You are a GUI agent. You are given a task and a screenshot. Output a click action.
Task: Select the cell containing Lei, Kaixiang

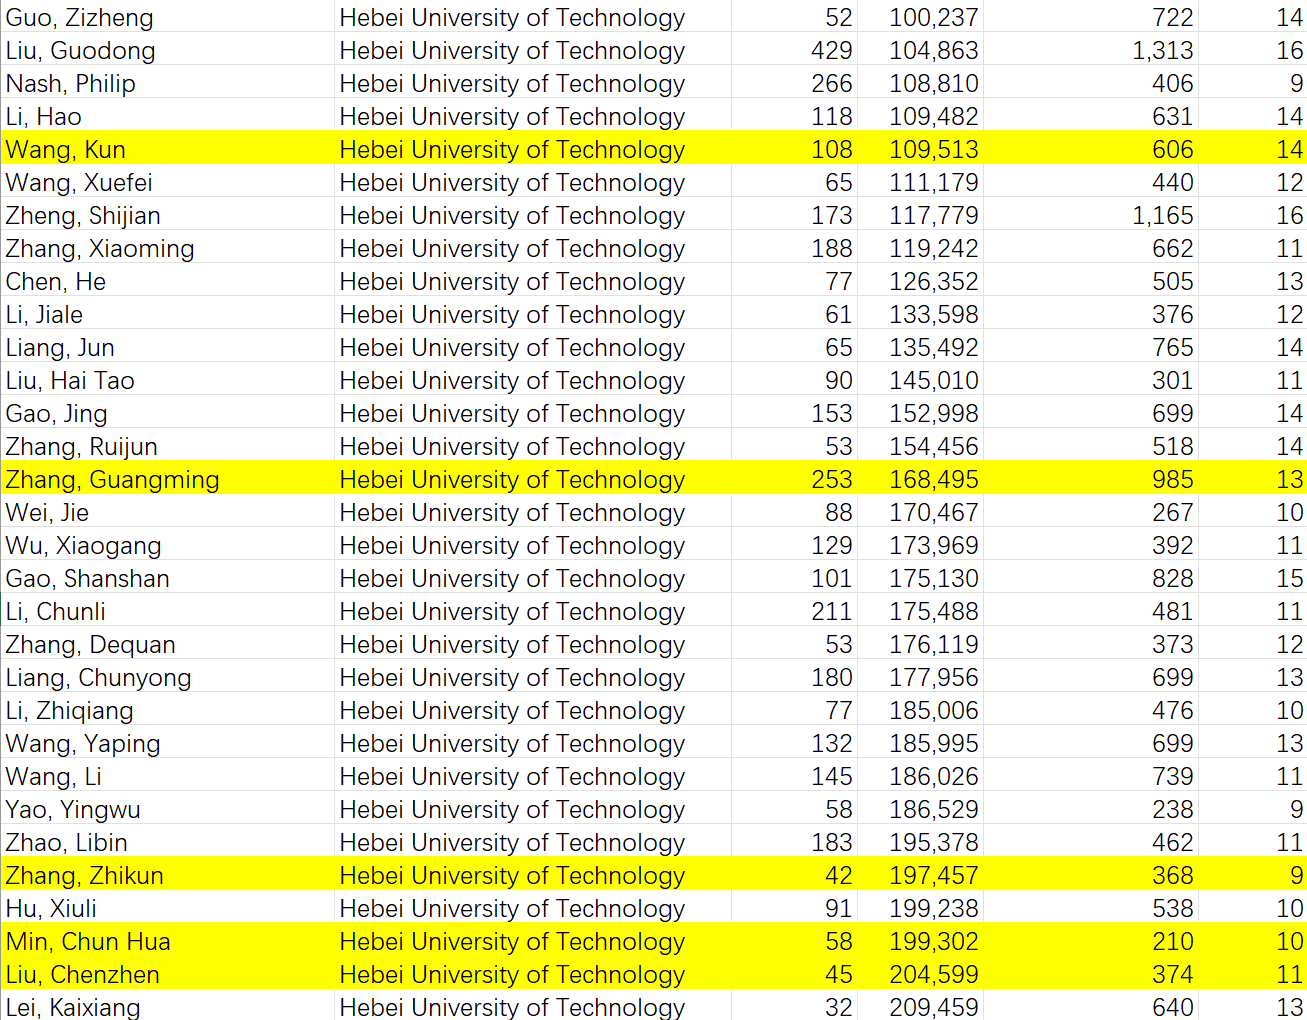coord(73,1007)
